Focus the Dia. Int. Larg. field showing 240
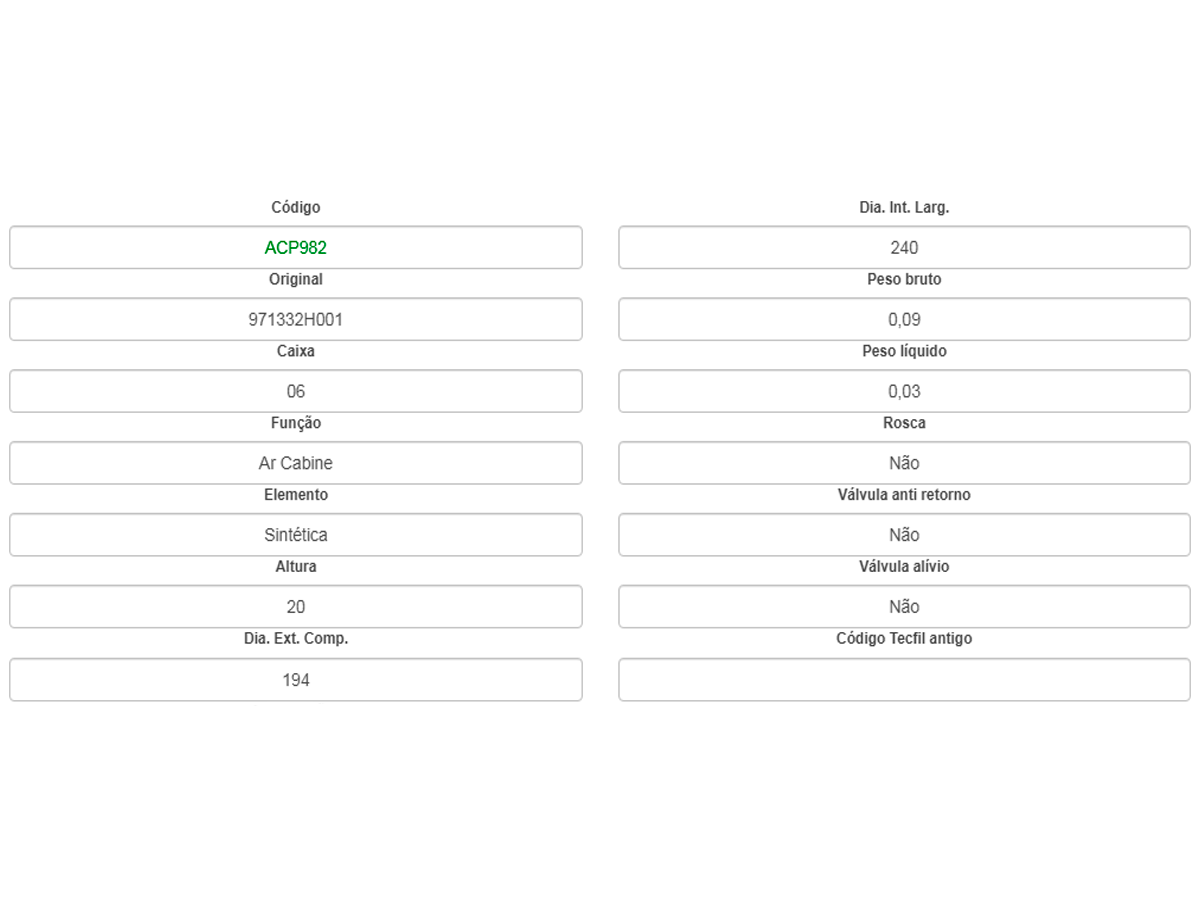This screenshot has height=900, width=1200. [904, 248]
